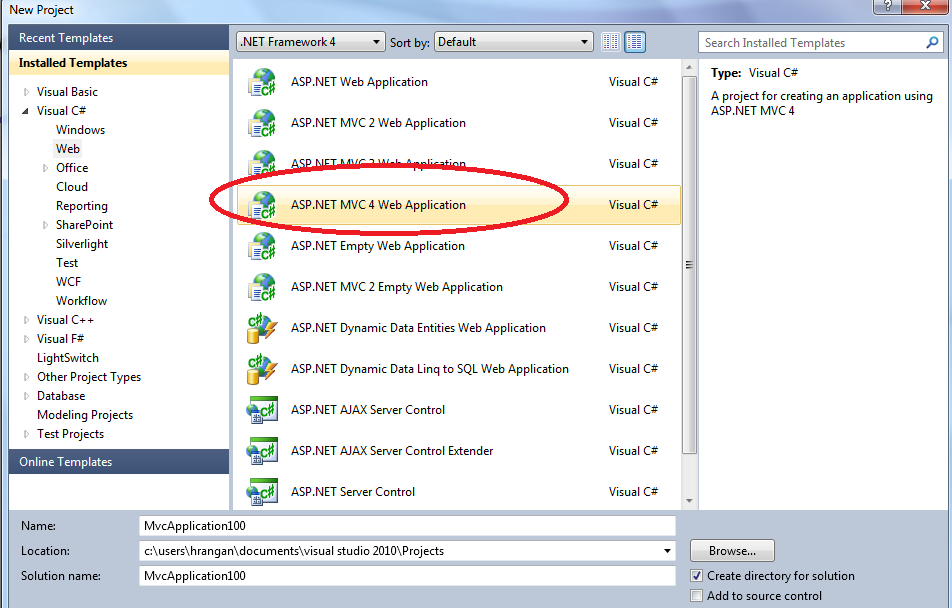The width and height of the screenshot is (952, 608).
Task: Select ASP.NET Empty Web Application name
Action: click(378, 246)
